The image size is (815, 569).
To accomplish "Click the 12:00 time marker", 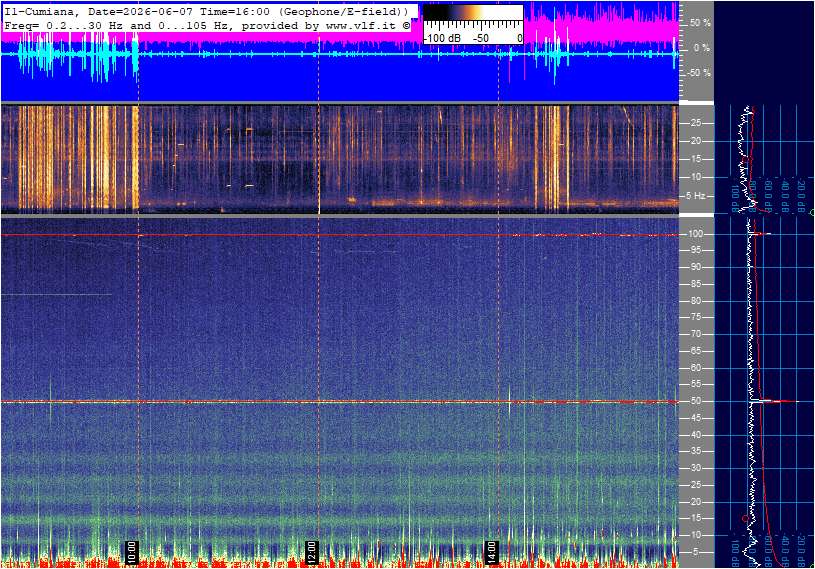I will pyautogui.click(x=311, y=552).
